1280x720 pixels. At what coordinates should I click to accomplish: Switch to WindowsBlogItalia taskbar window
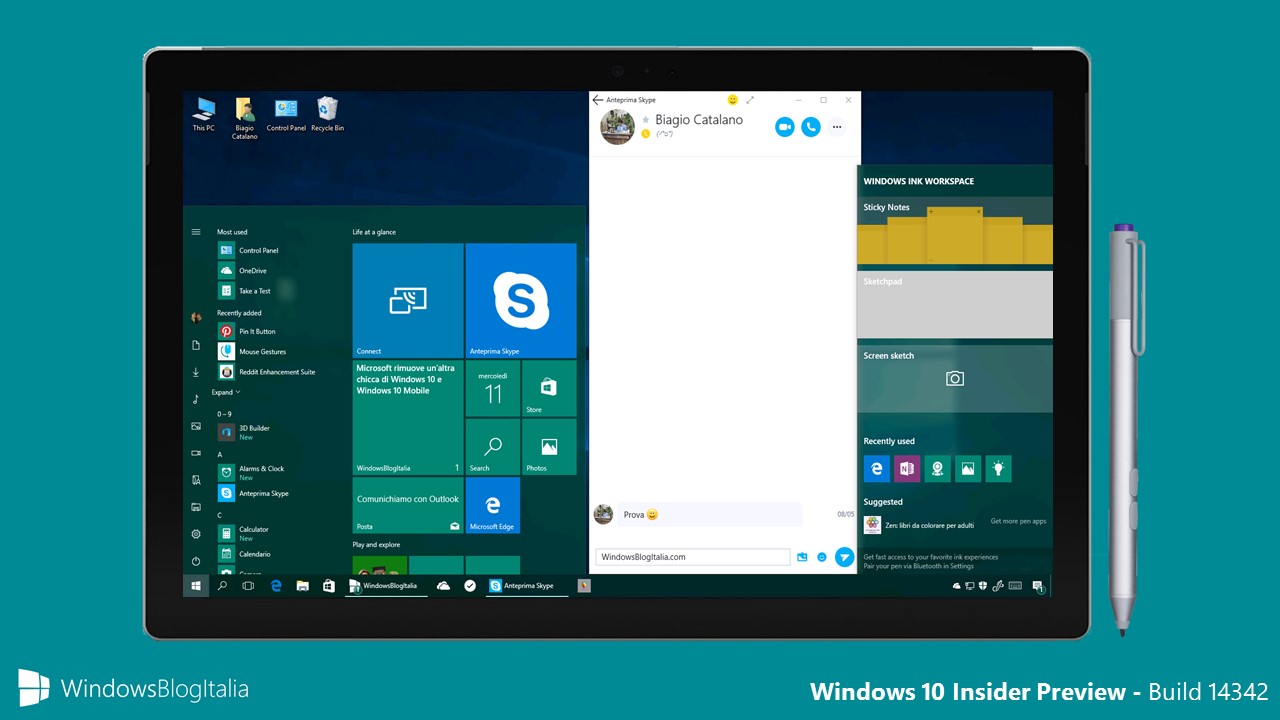coord(386,586)
